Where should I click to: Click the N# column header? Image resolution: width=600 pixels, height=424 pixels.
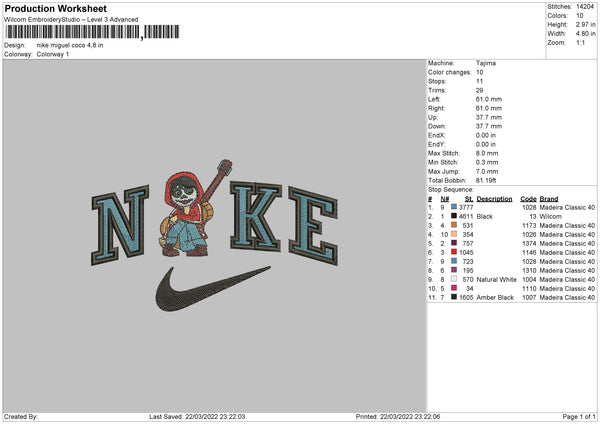coord(445,199)
